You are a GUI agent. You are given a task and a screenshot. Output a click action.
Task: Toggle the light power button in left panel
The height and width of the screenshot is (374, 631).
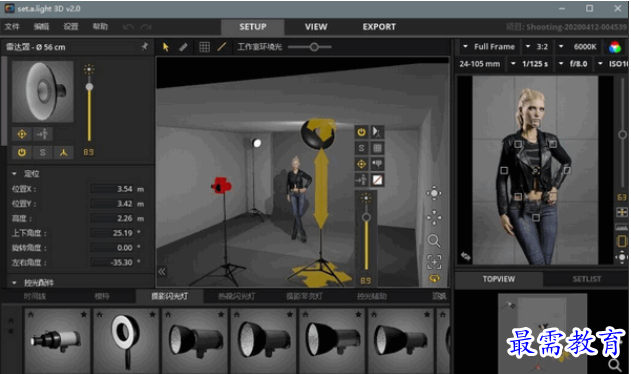coord(22,152)
